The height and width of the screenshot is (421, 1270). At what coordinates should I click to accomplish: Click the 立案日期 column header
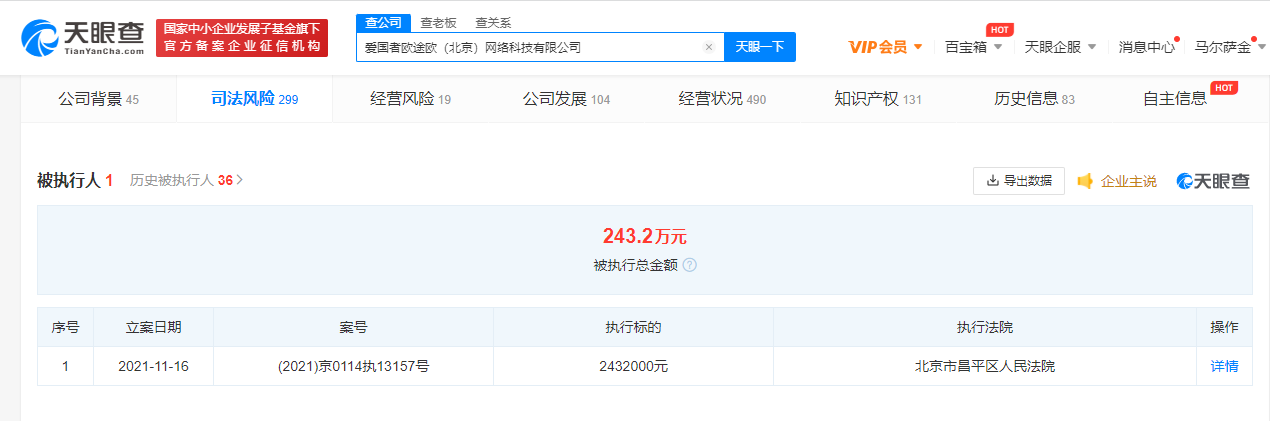coord(153,328)
